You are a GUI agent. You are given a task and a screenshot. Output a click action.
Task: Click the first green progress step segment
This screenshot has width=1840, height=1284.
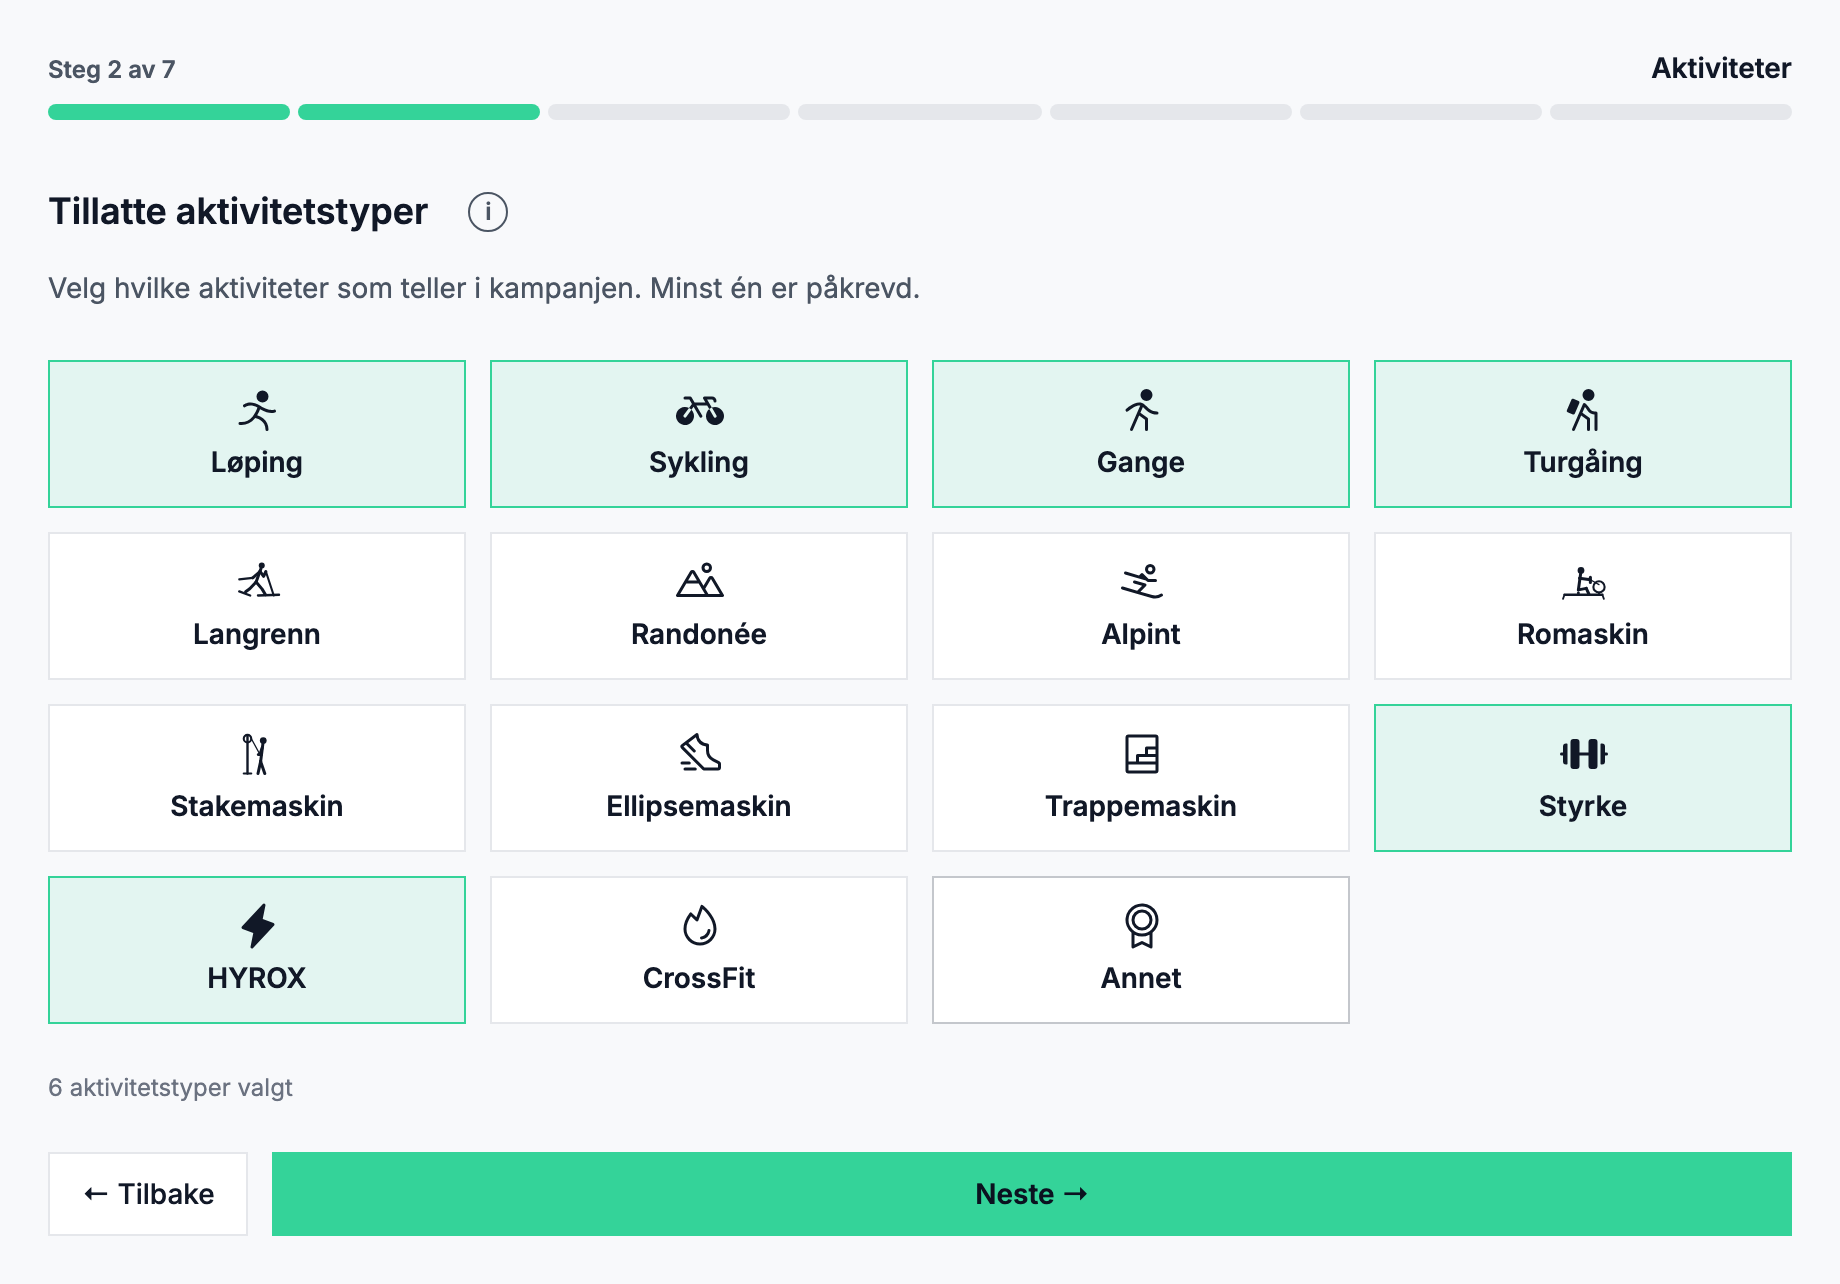click(x=169, y=112)
